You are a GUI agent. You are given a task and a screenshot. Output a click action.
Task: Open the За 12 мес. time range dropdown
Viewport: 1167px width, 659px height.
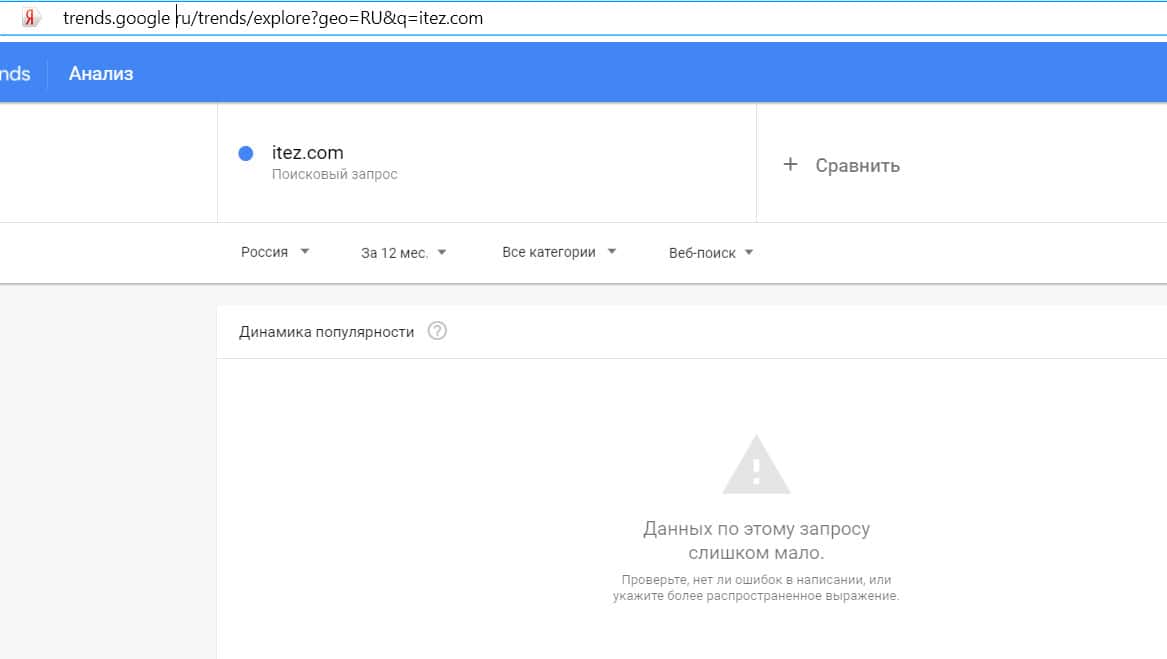(x=403, y=253)
